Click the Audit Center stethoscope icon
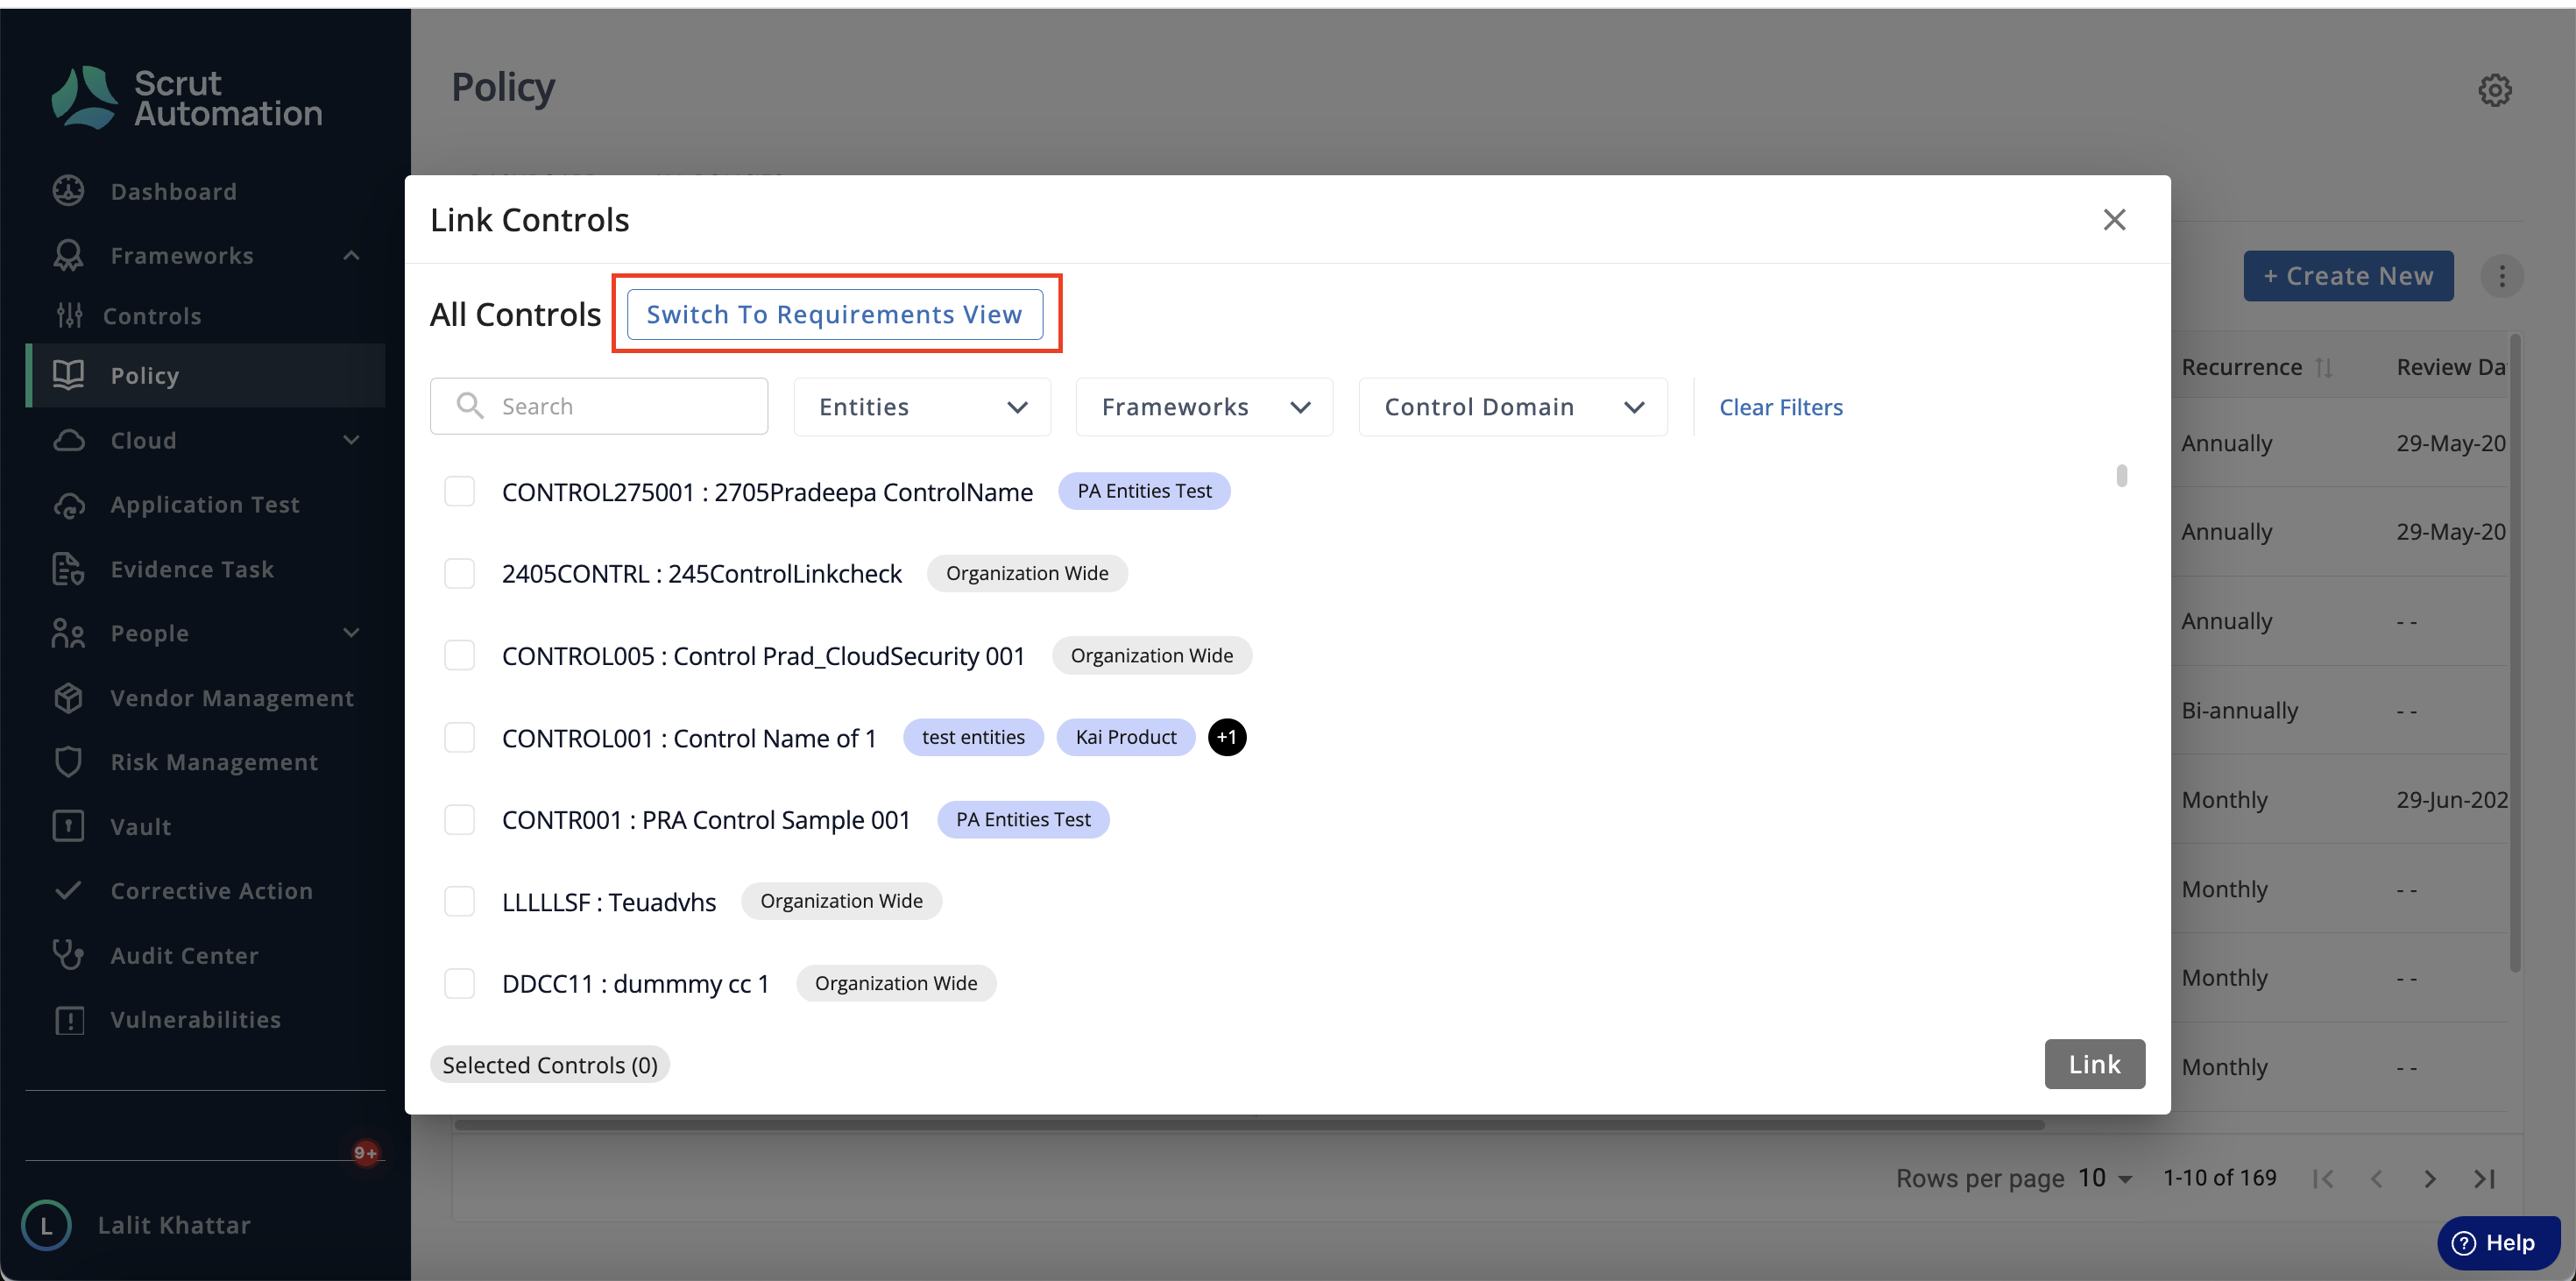The height and width of the screenshot is (1281, 2576). [68, 955]
